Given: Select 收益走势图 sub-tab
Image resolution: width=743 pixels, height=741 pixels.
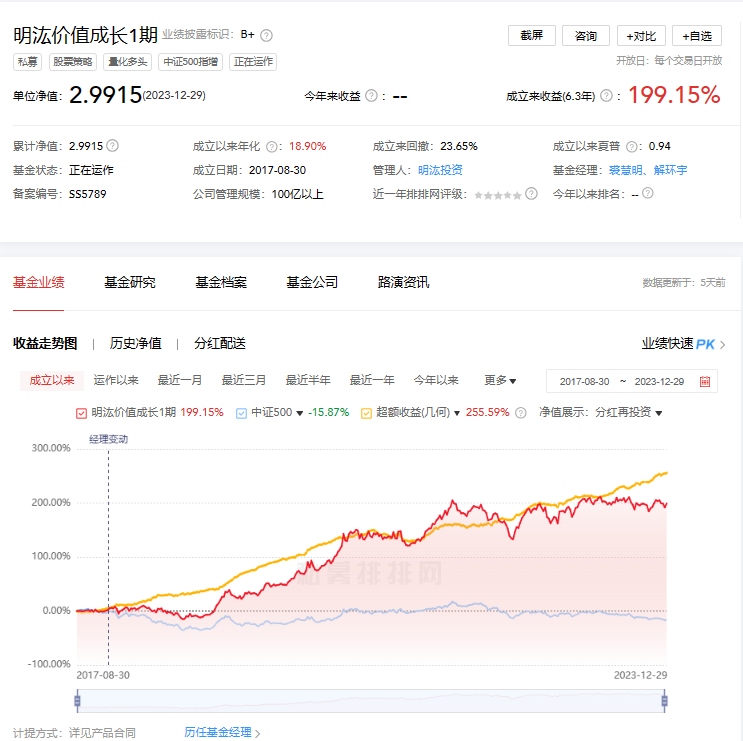Looking at the screenshot, I should pos(45,343).
